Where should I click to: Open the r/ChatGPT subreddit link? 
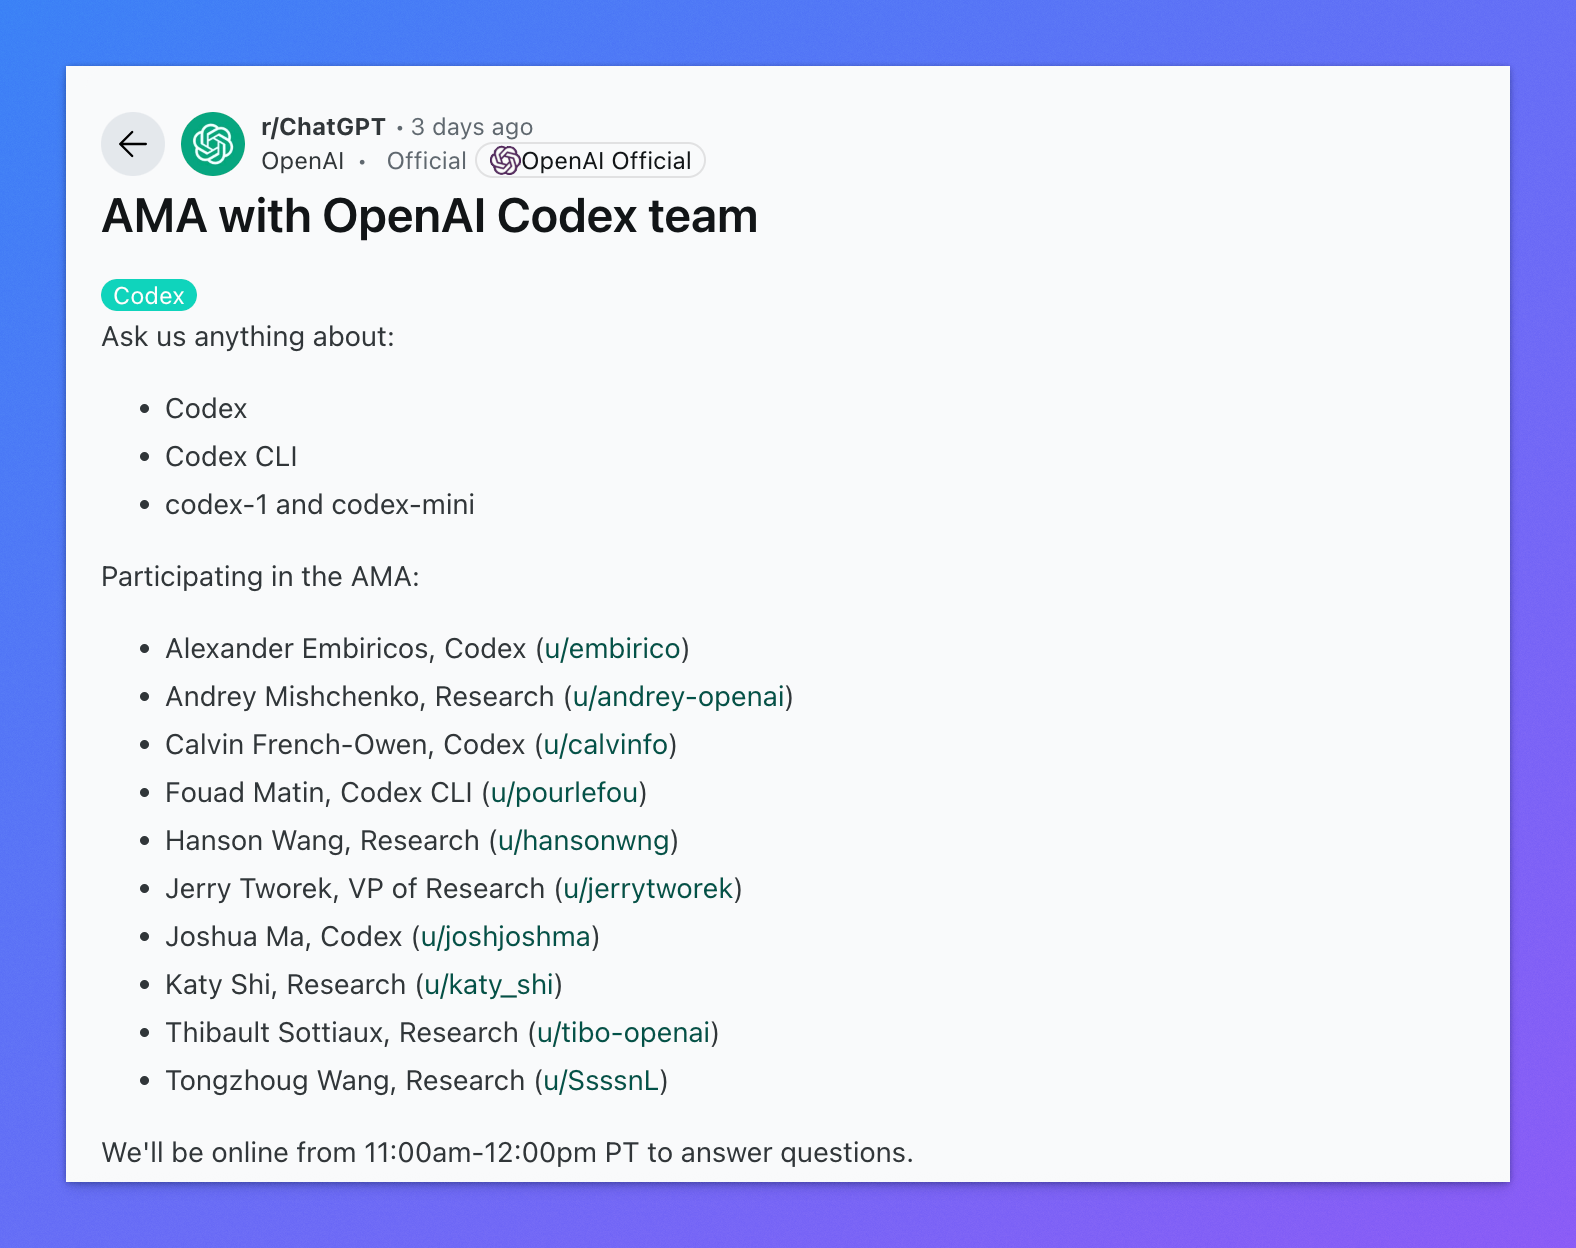tap(323, 127)
